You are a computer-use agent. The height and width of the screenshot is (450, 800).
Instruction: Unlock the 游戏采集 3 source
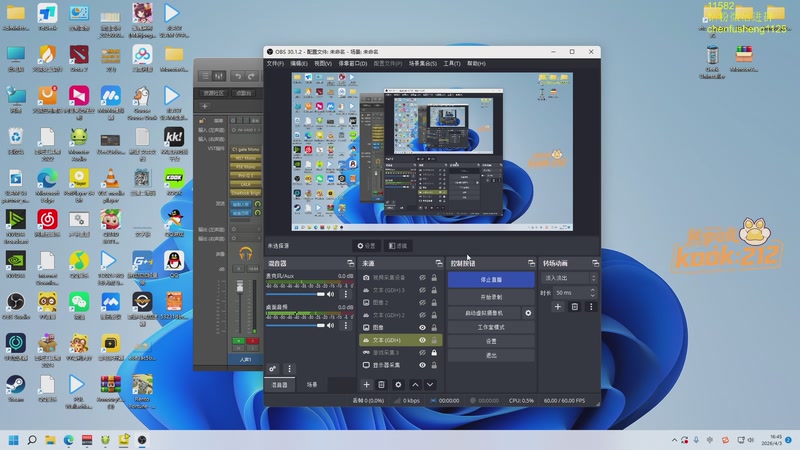click(x=434, y=353)
